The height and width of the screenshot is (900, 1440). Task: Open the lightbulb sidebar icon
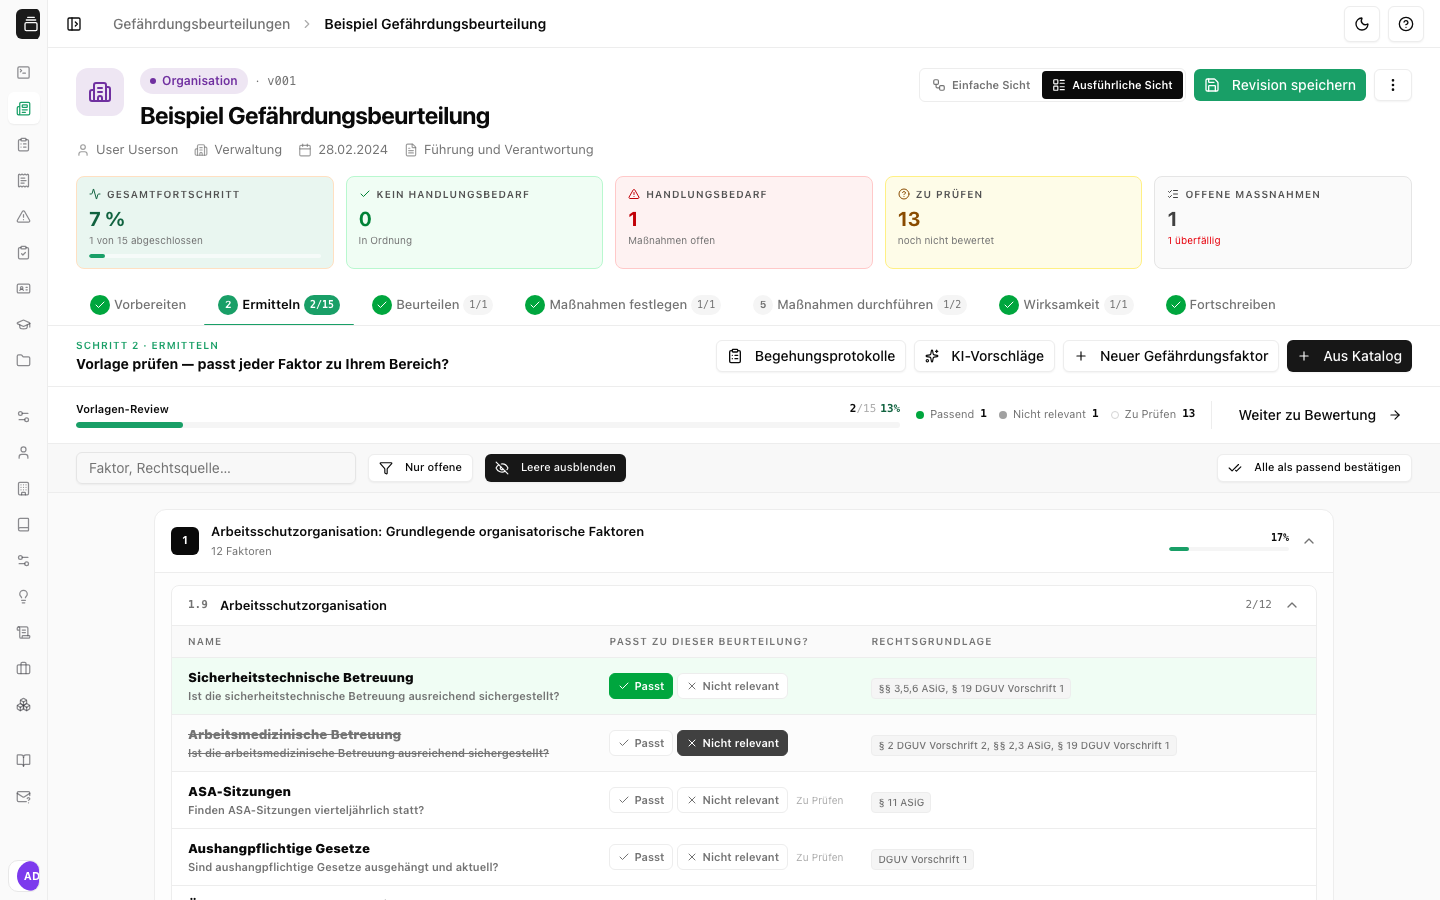(24, 597)
